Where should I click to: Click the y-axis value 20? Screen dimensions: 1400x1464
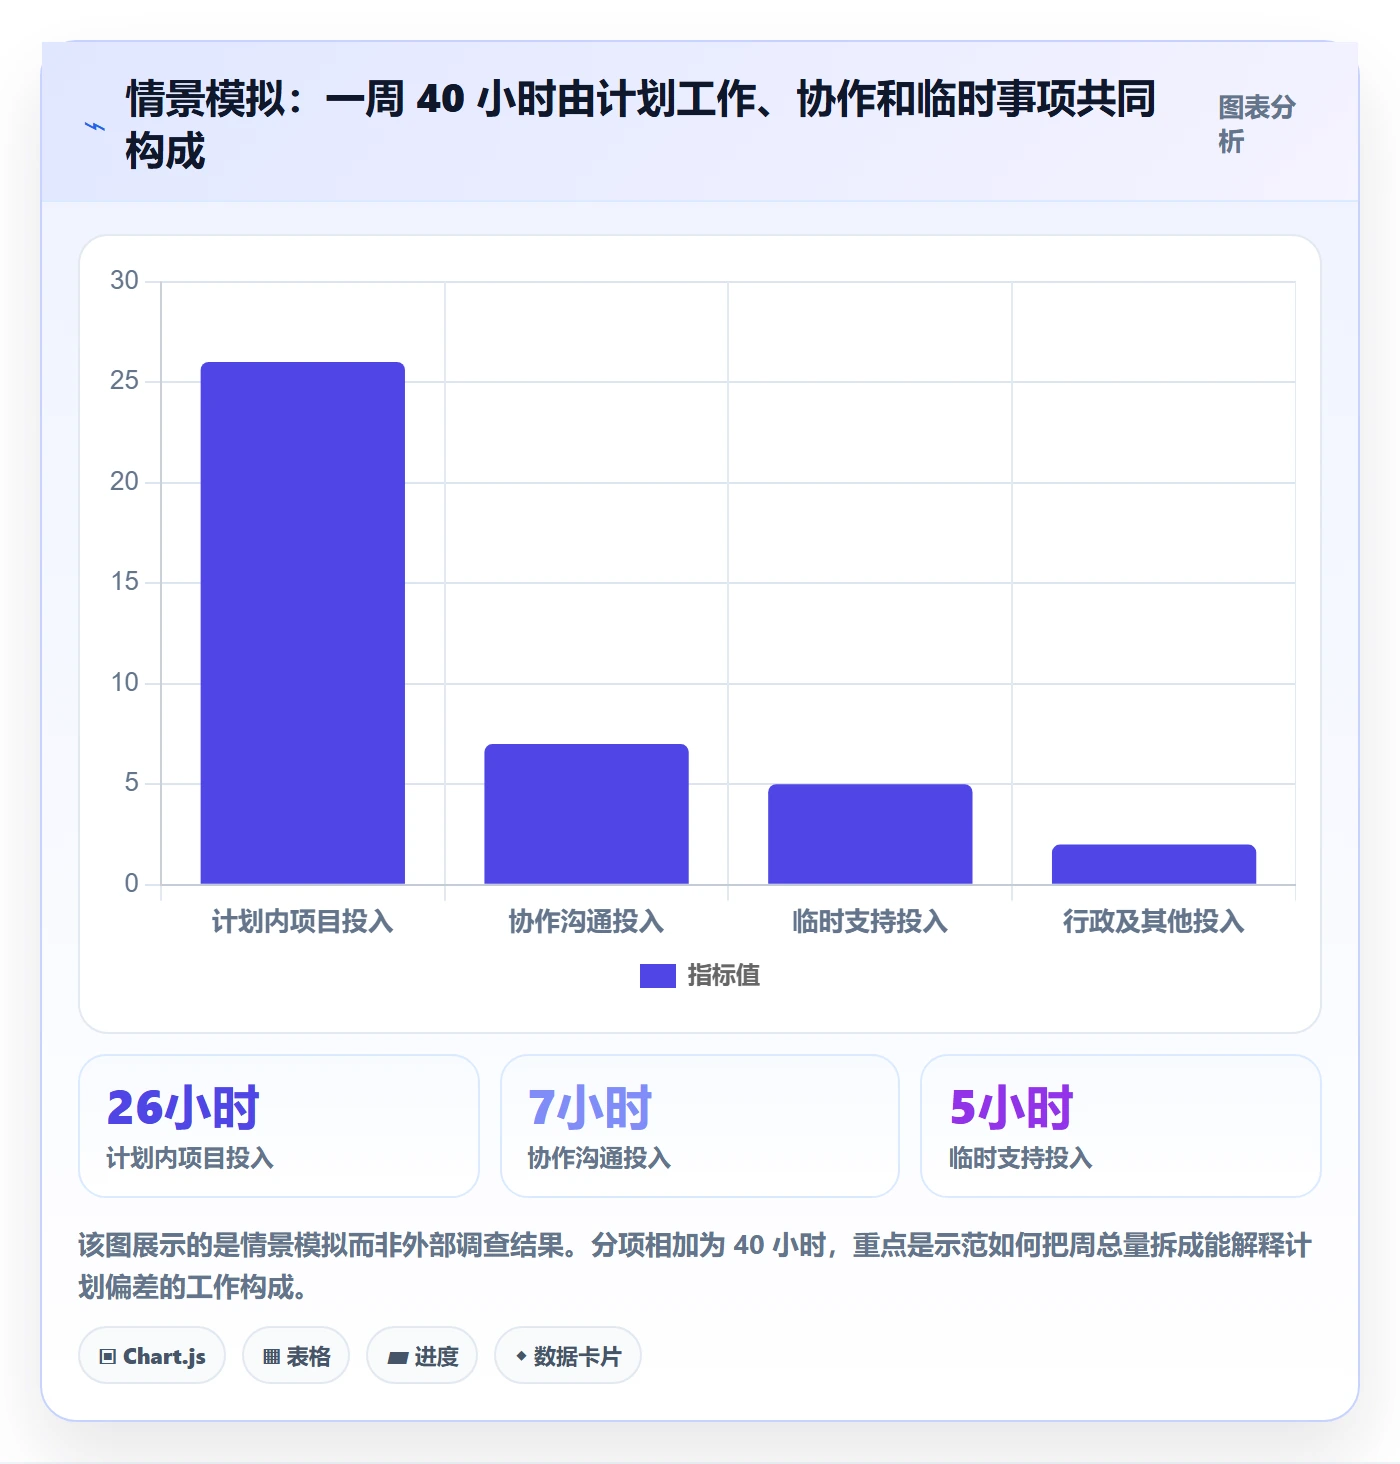tap(125, 482)
